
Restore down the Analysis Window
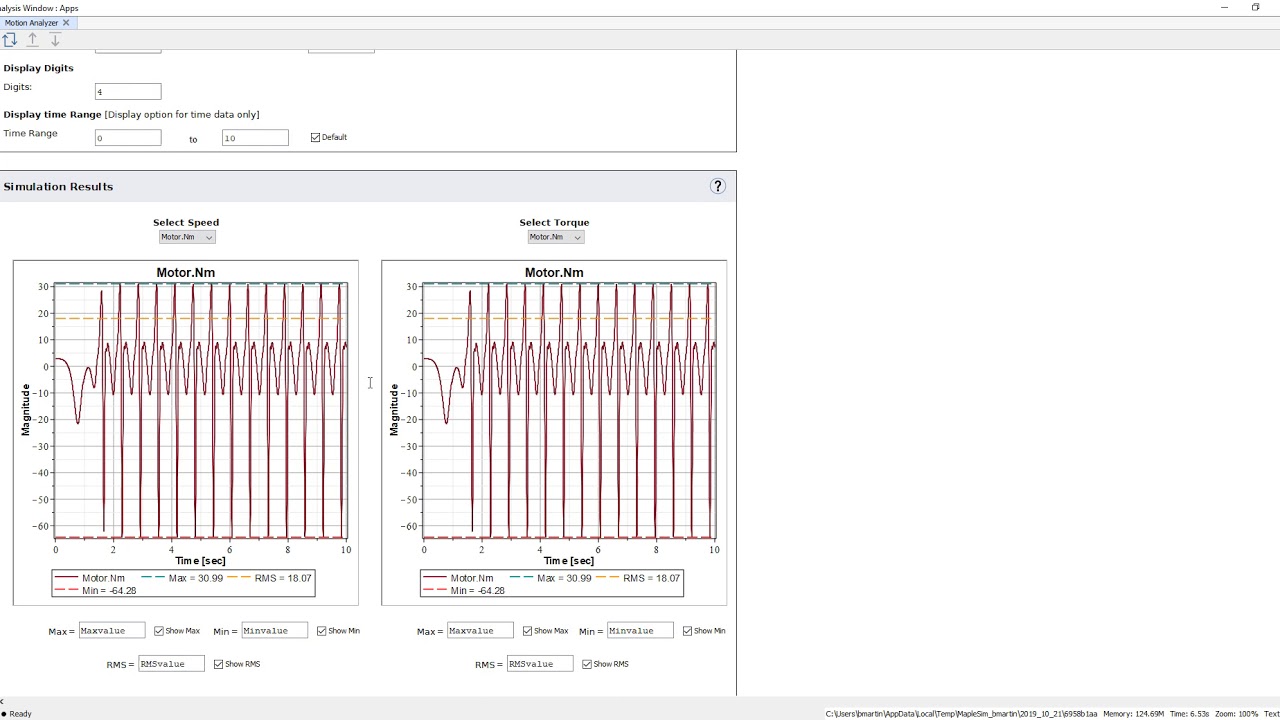pyautogui.click(x=1255, y=7)
